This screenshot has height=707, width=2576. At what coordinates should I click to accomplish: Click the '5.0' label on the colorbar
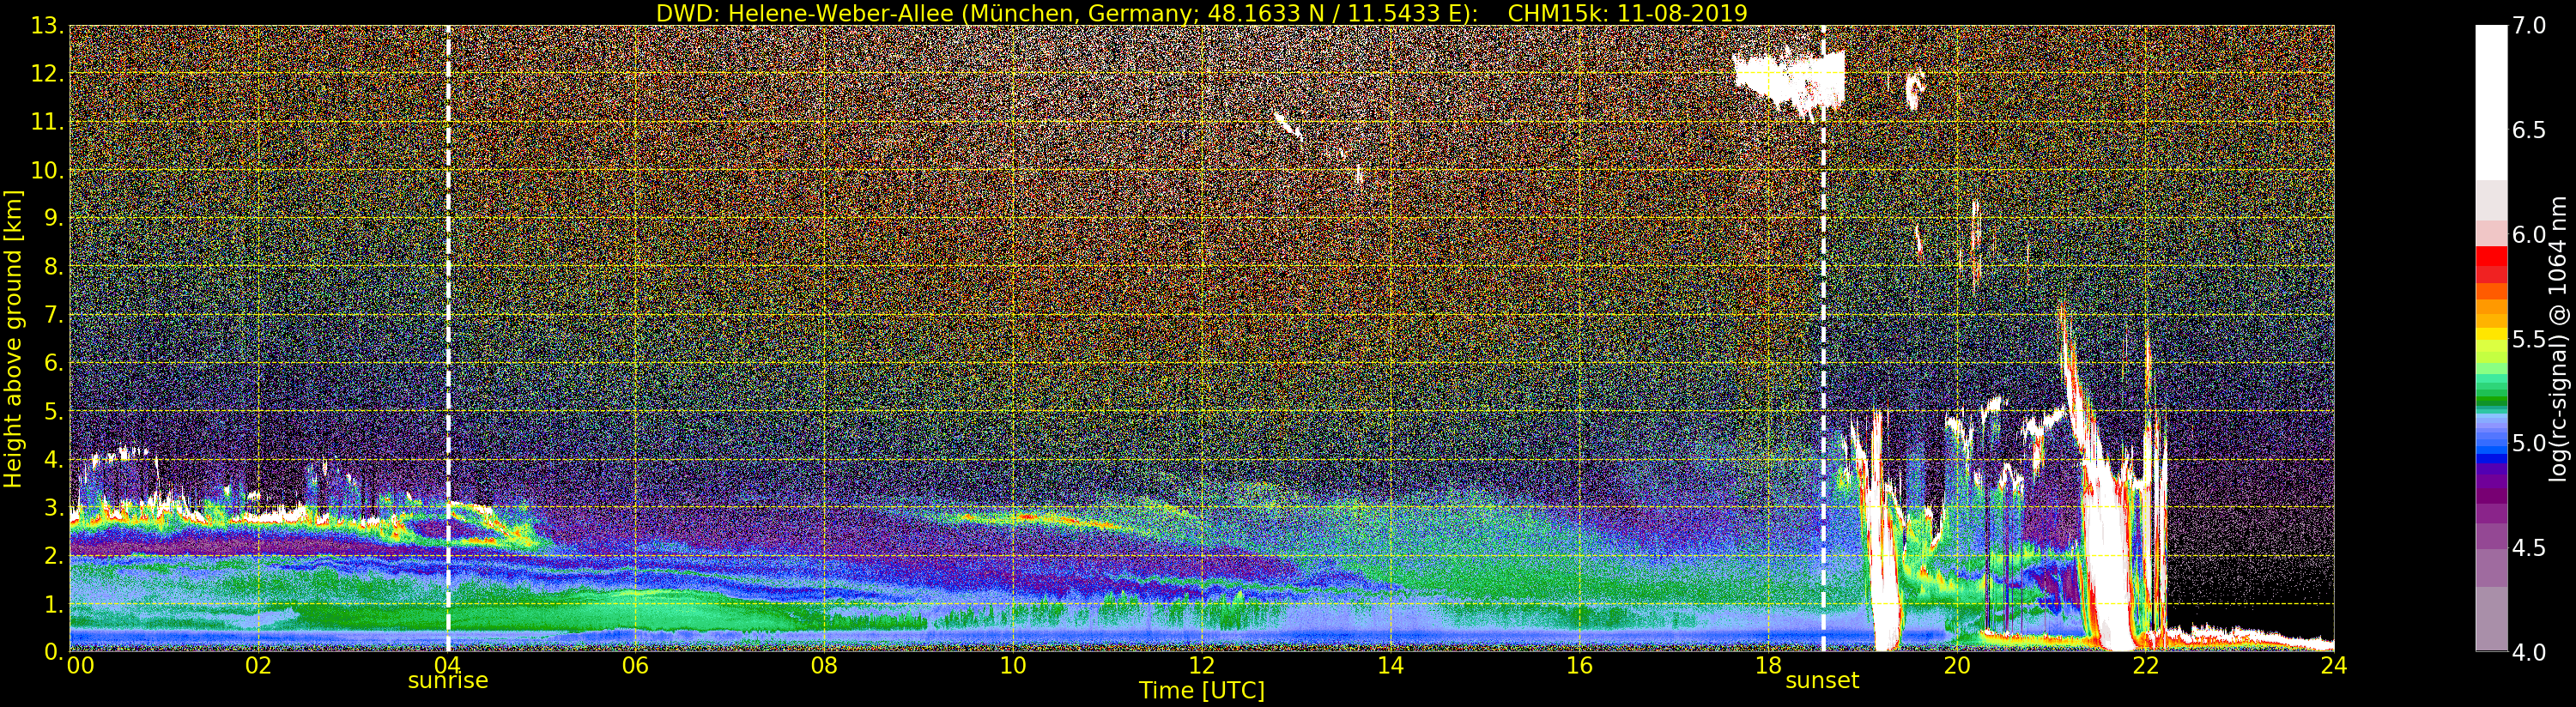point(2529,443)
